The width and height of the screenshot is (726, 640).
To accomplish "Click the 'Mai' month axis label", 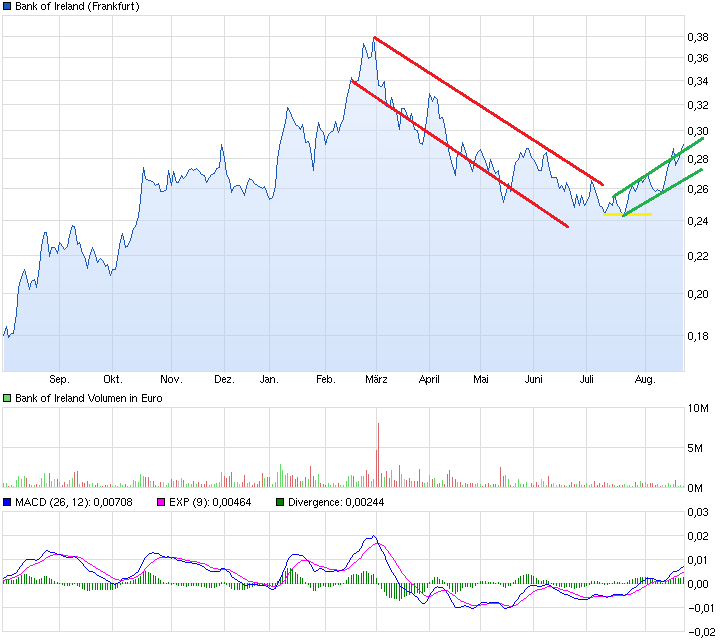I will tap(481, 380).
